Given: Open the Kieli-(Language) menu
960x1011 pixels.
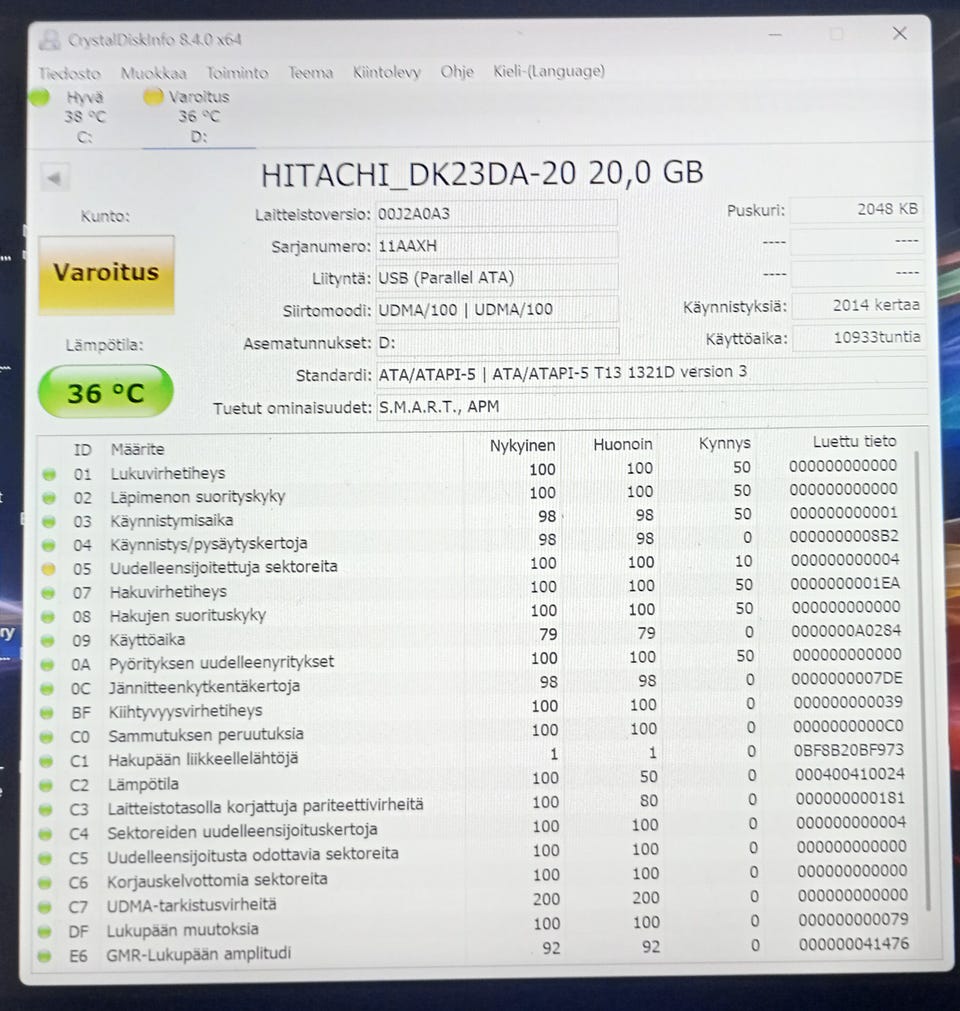Looking at the screenshot, I should (549, 71).
